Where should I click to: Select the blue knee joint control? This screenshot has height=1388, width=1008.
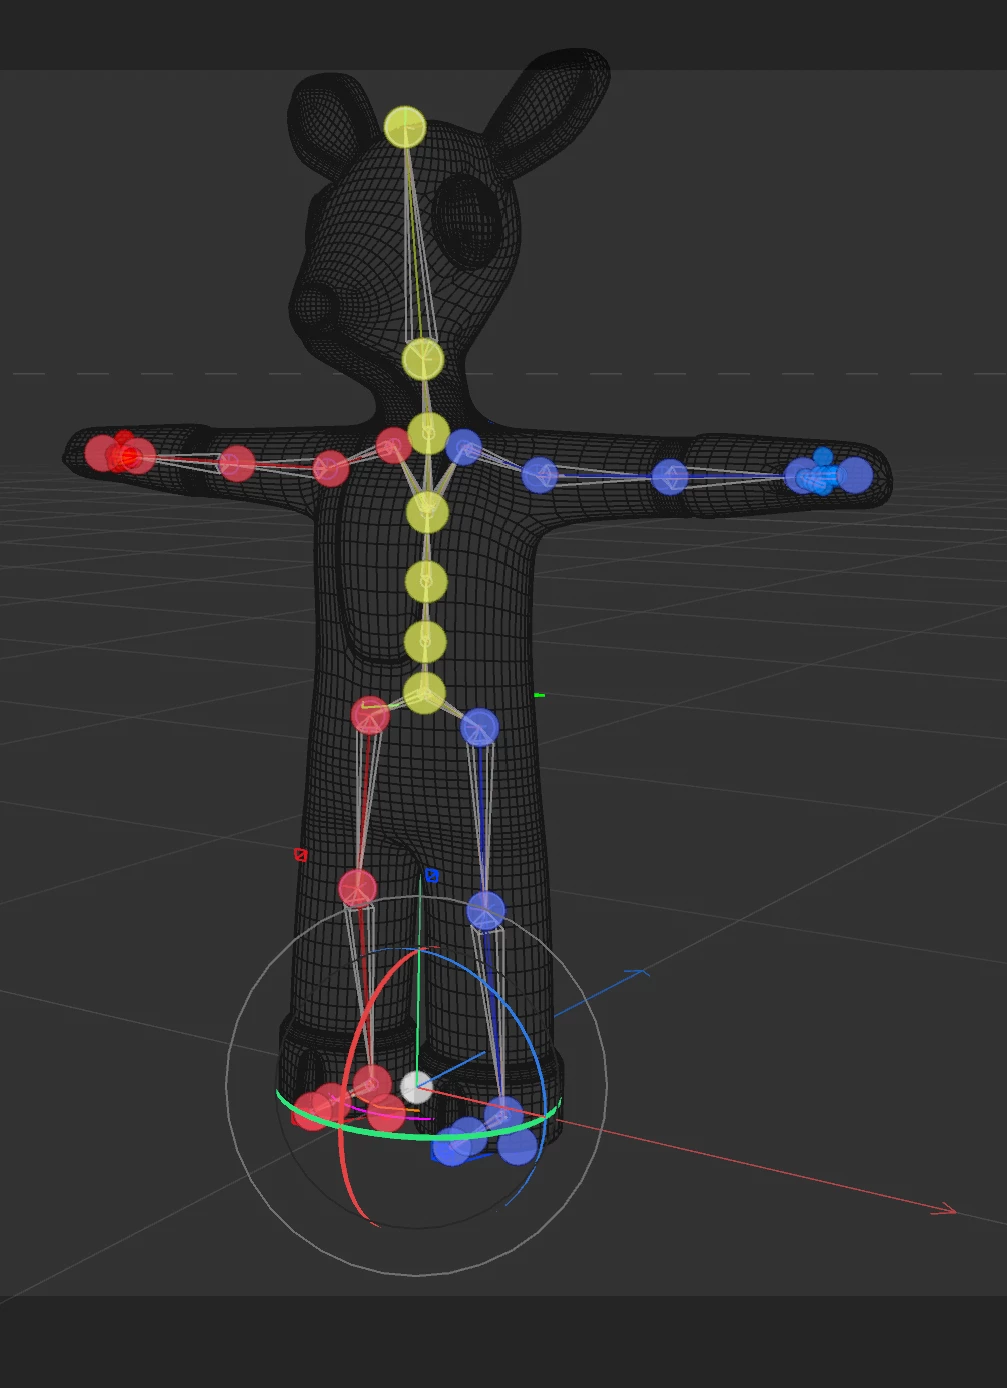(486, 909)
